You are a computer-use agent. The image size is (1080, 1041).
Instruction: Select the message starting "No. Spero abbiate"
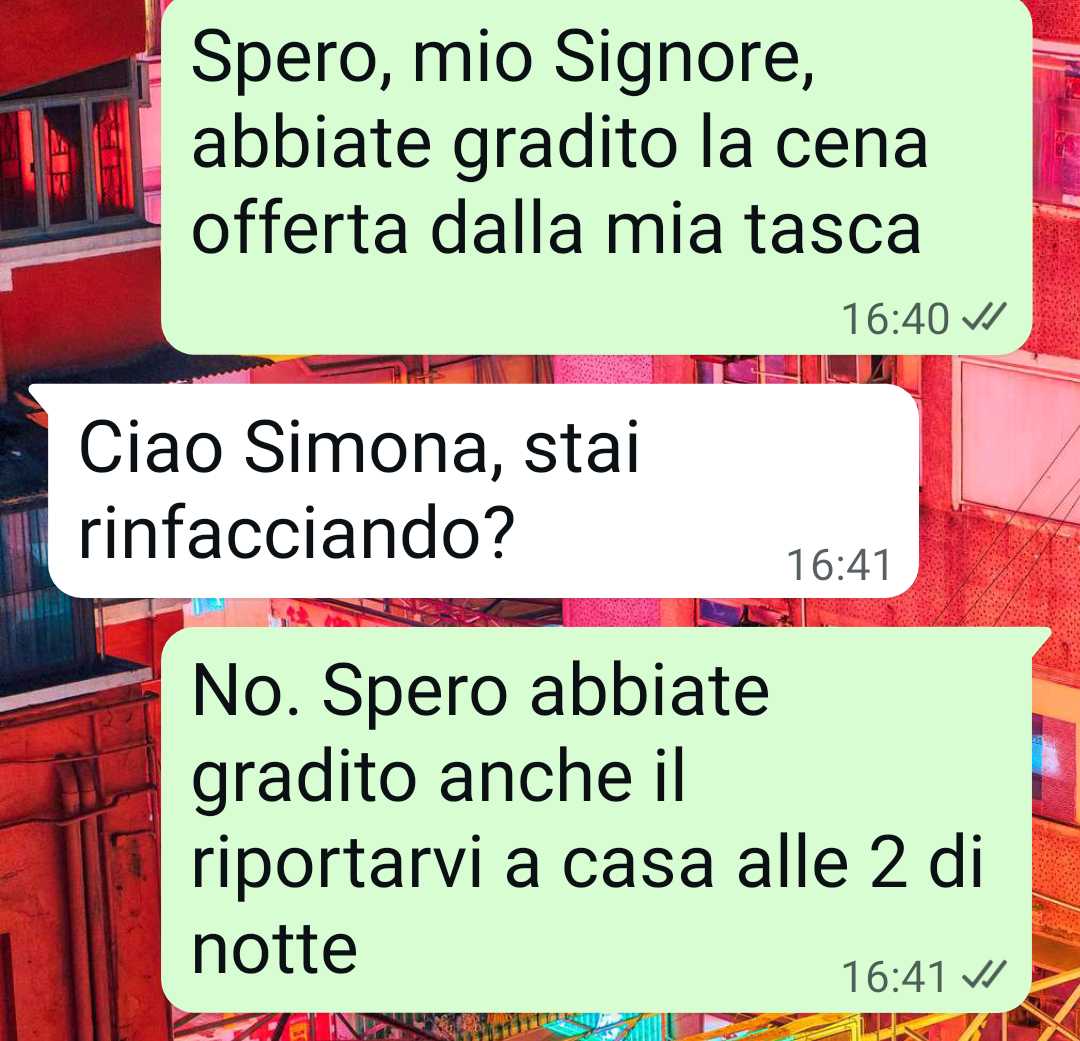coord(596,820)
